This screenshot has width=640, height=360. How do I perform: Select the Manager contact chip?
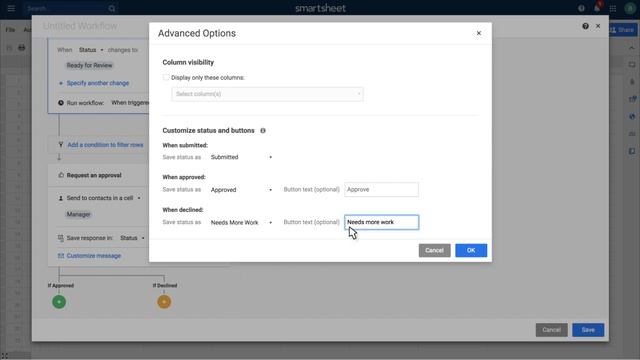[x=78, y=214]
